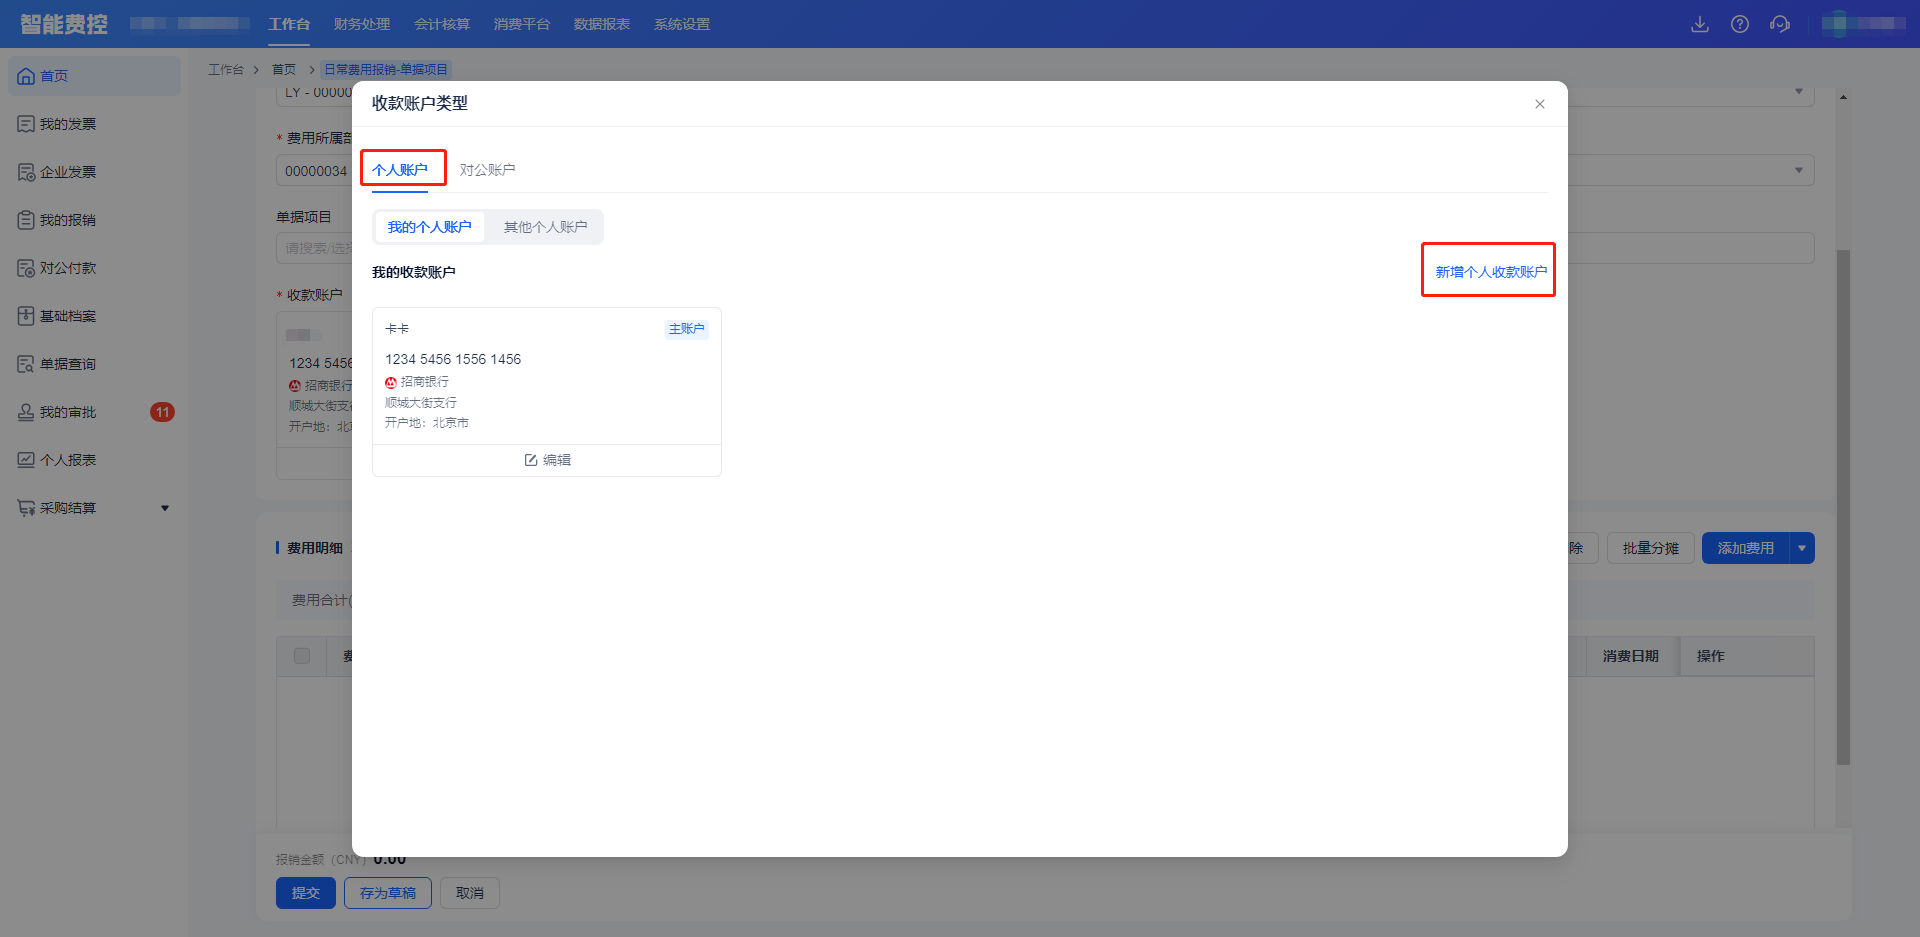The height and width of the screenshot is (937, 1920).
Task: Go to 企业发票 in sidebar
Action: tap(68, 172)
